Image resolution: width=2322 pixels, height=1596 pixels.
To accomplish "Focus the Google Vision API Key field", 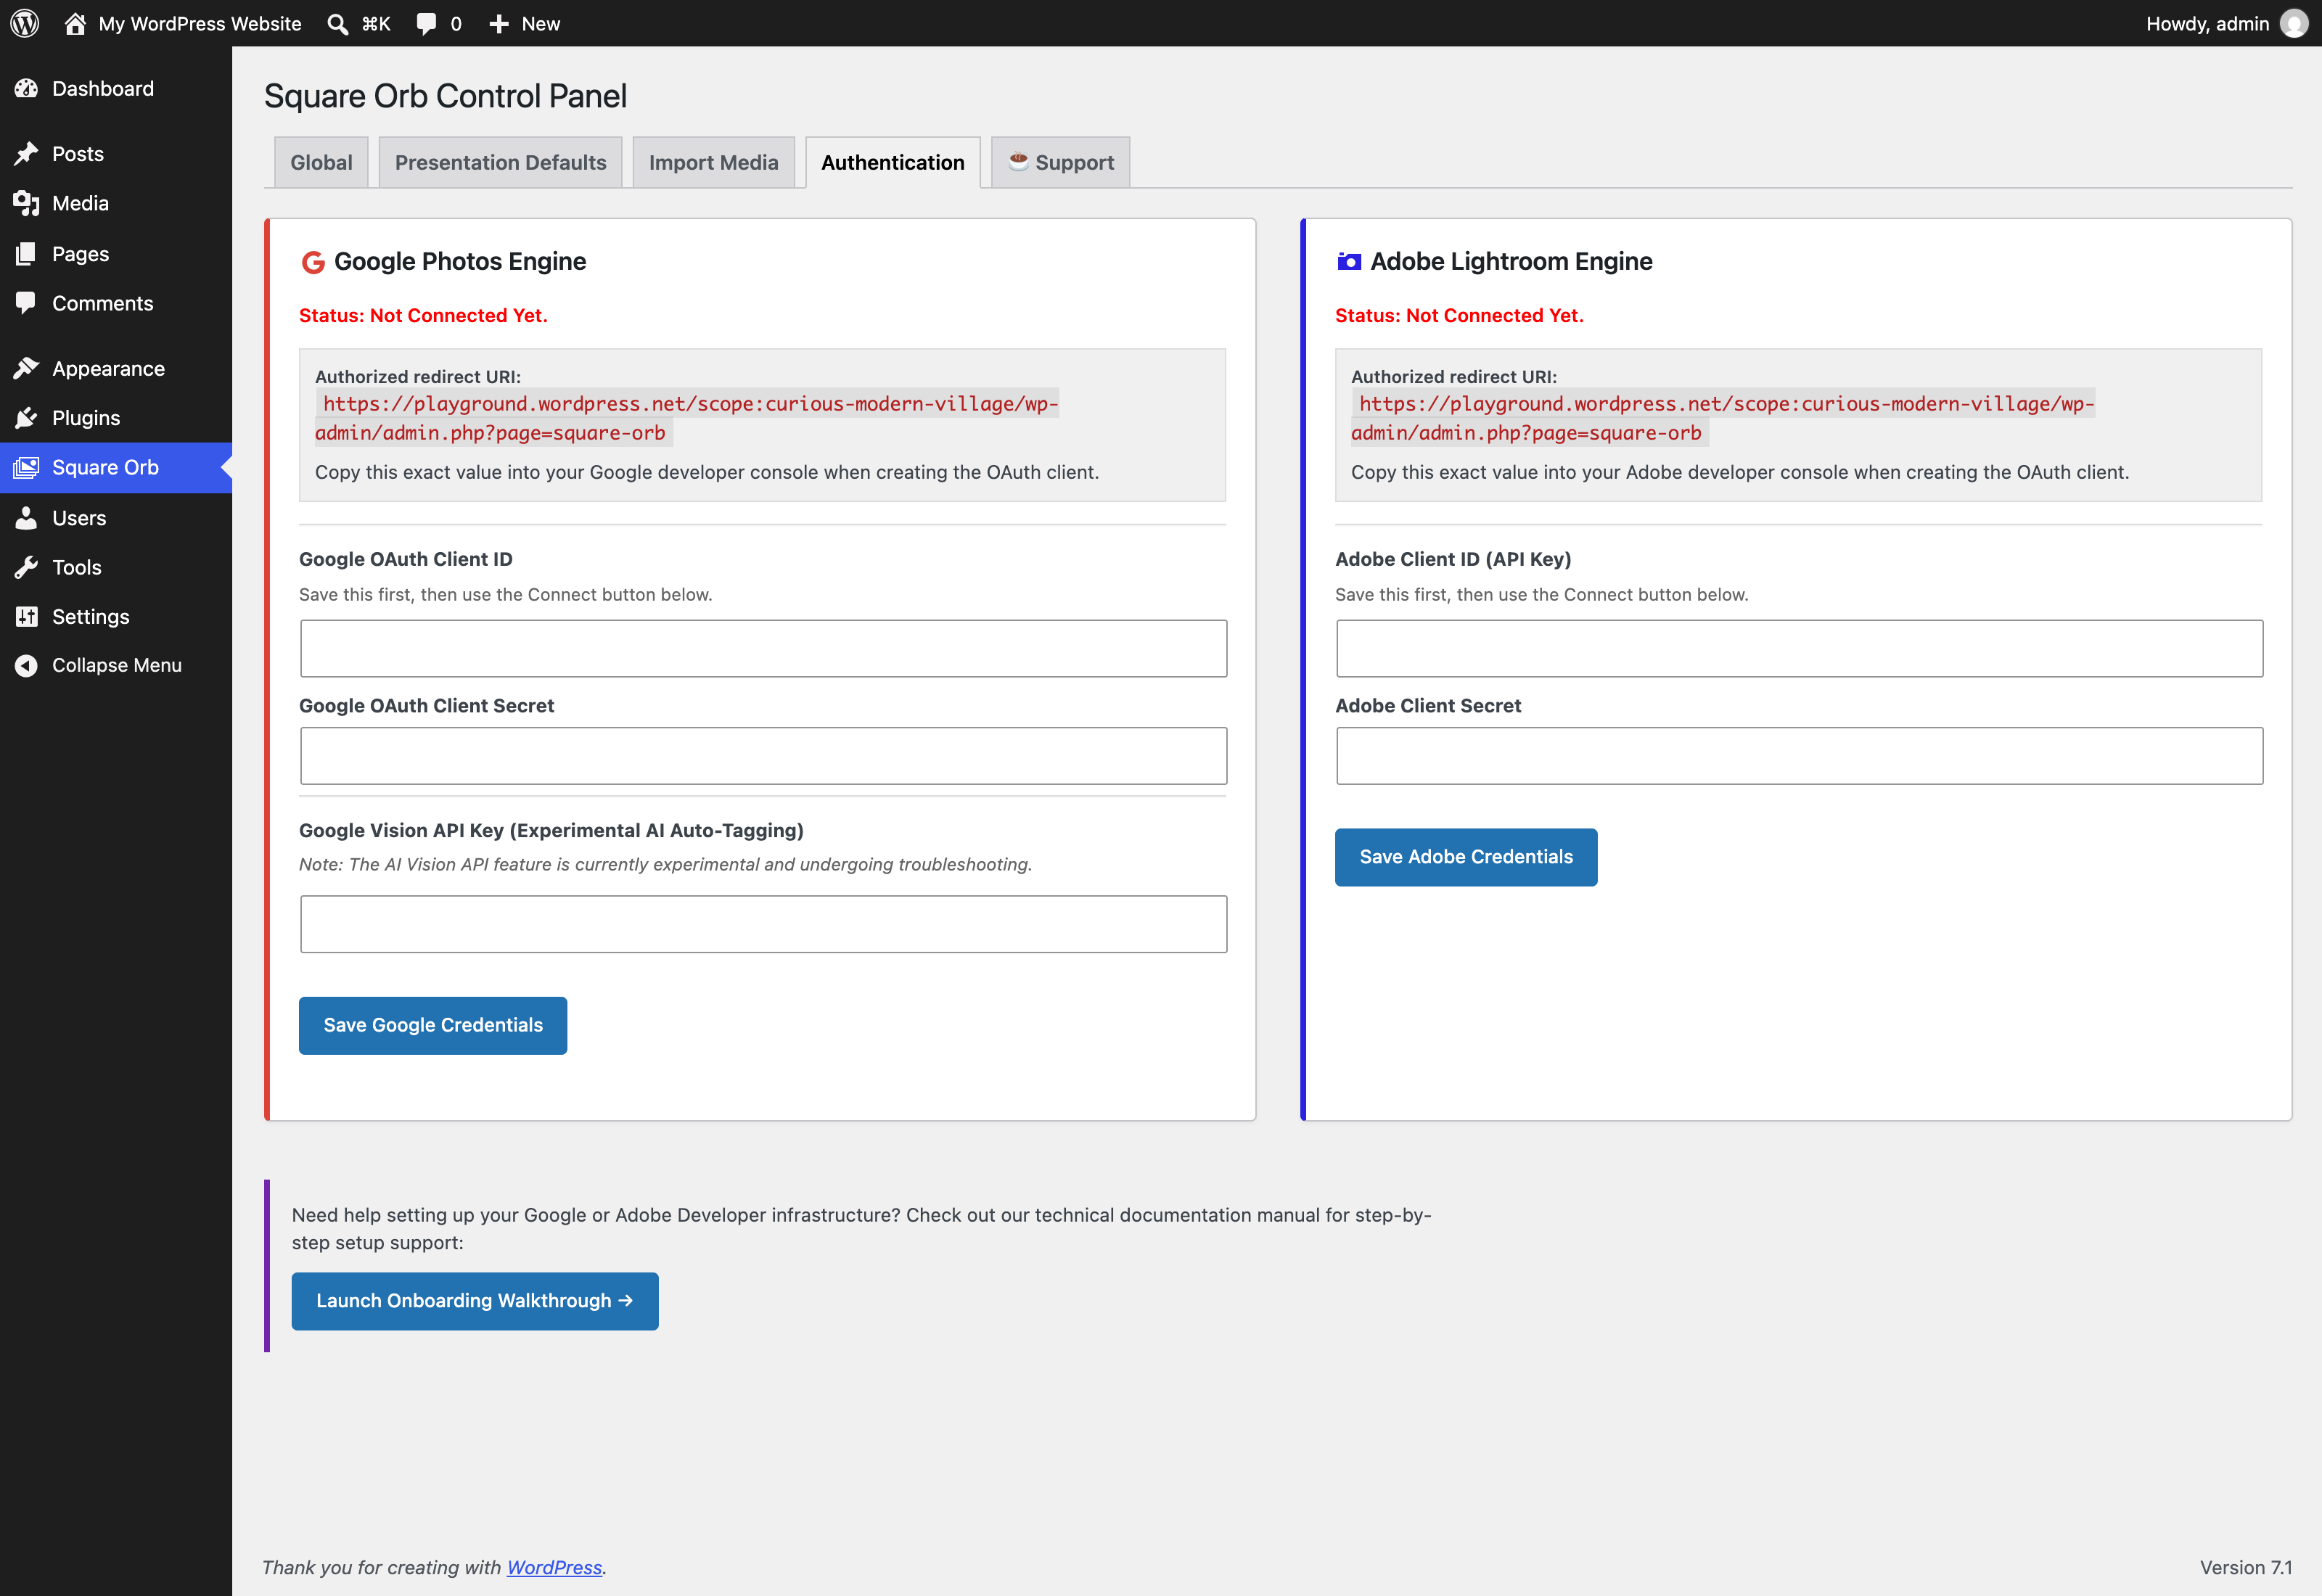I will (764, 924).
